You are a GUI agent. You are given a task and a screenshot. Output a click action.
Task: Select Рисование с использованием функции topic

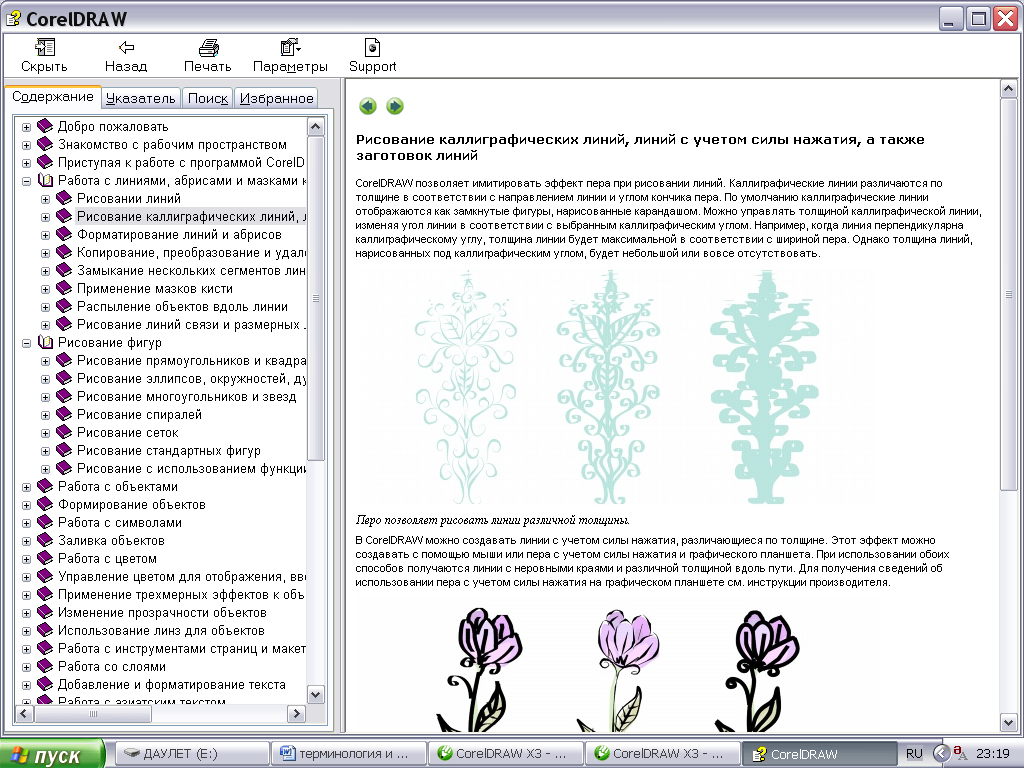pos(191,468)
